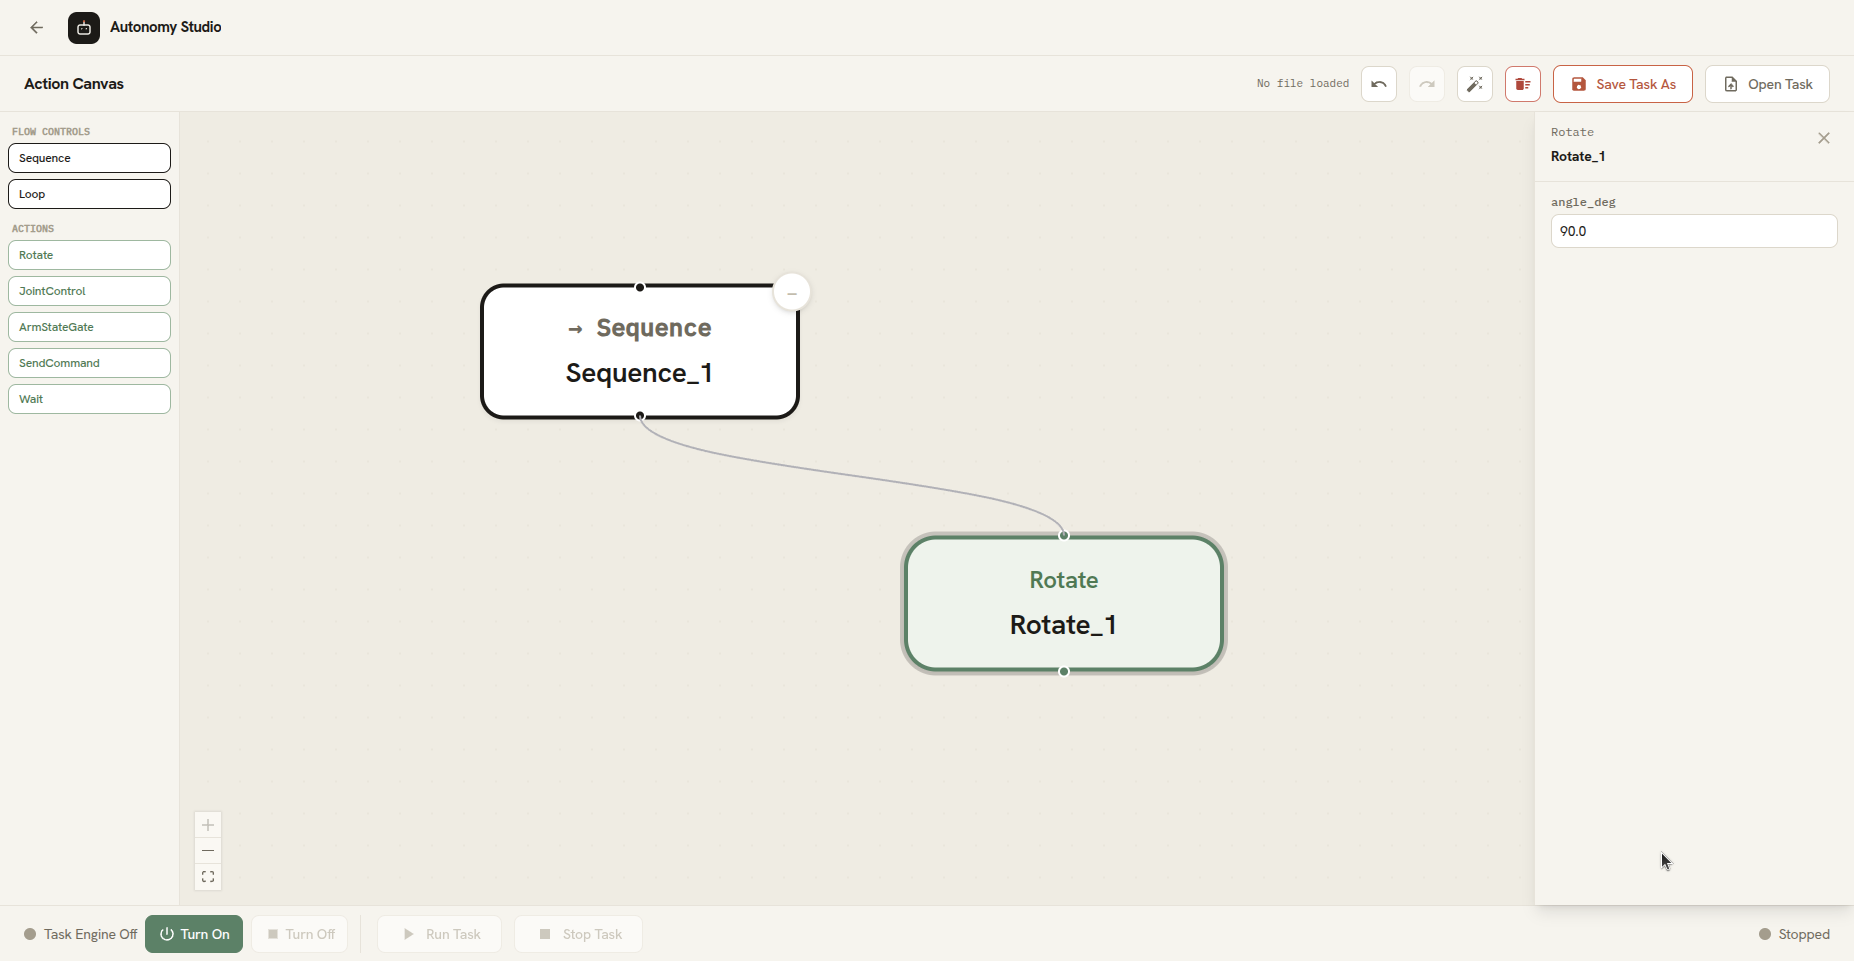The image size is (1854, 961).
Task: Click Open Task button
Action: click(1767, 84)
